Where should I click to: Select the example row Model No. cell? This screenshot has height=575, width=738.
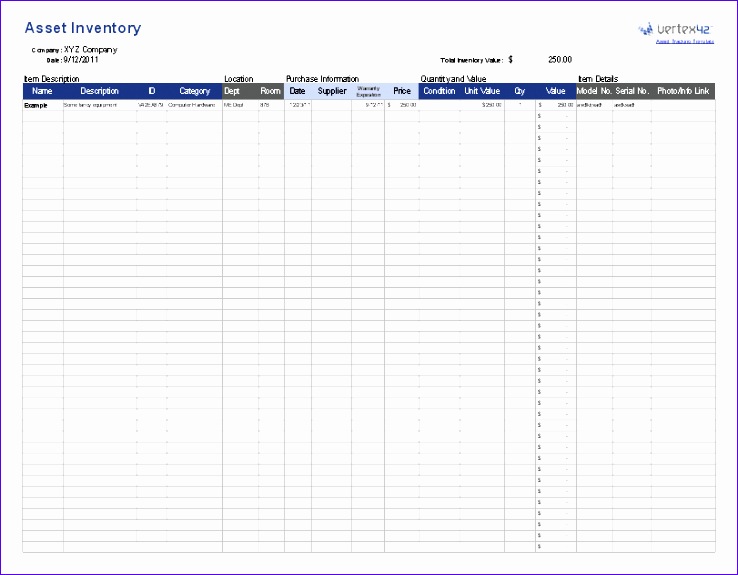(594, 105)
